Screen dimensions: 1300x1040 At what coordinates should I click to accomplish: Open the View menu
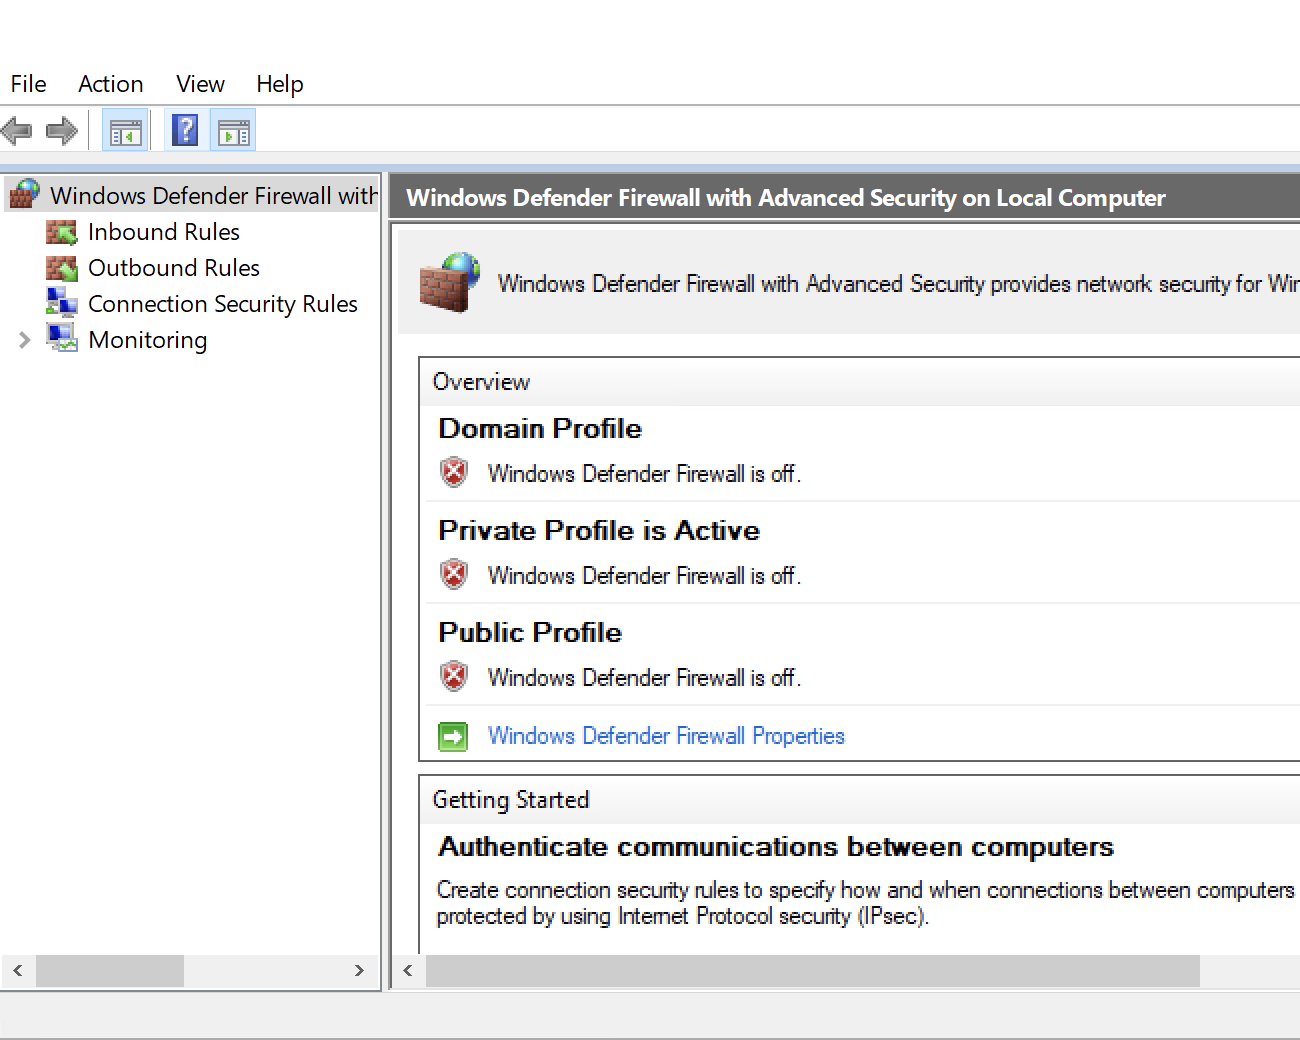tap(200, 84)
